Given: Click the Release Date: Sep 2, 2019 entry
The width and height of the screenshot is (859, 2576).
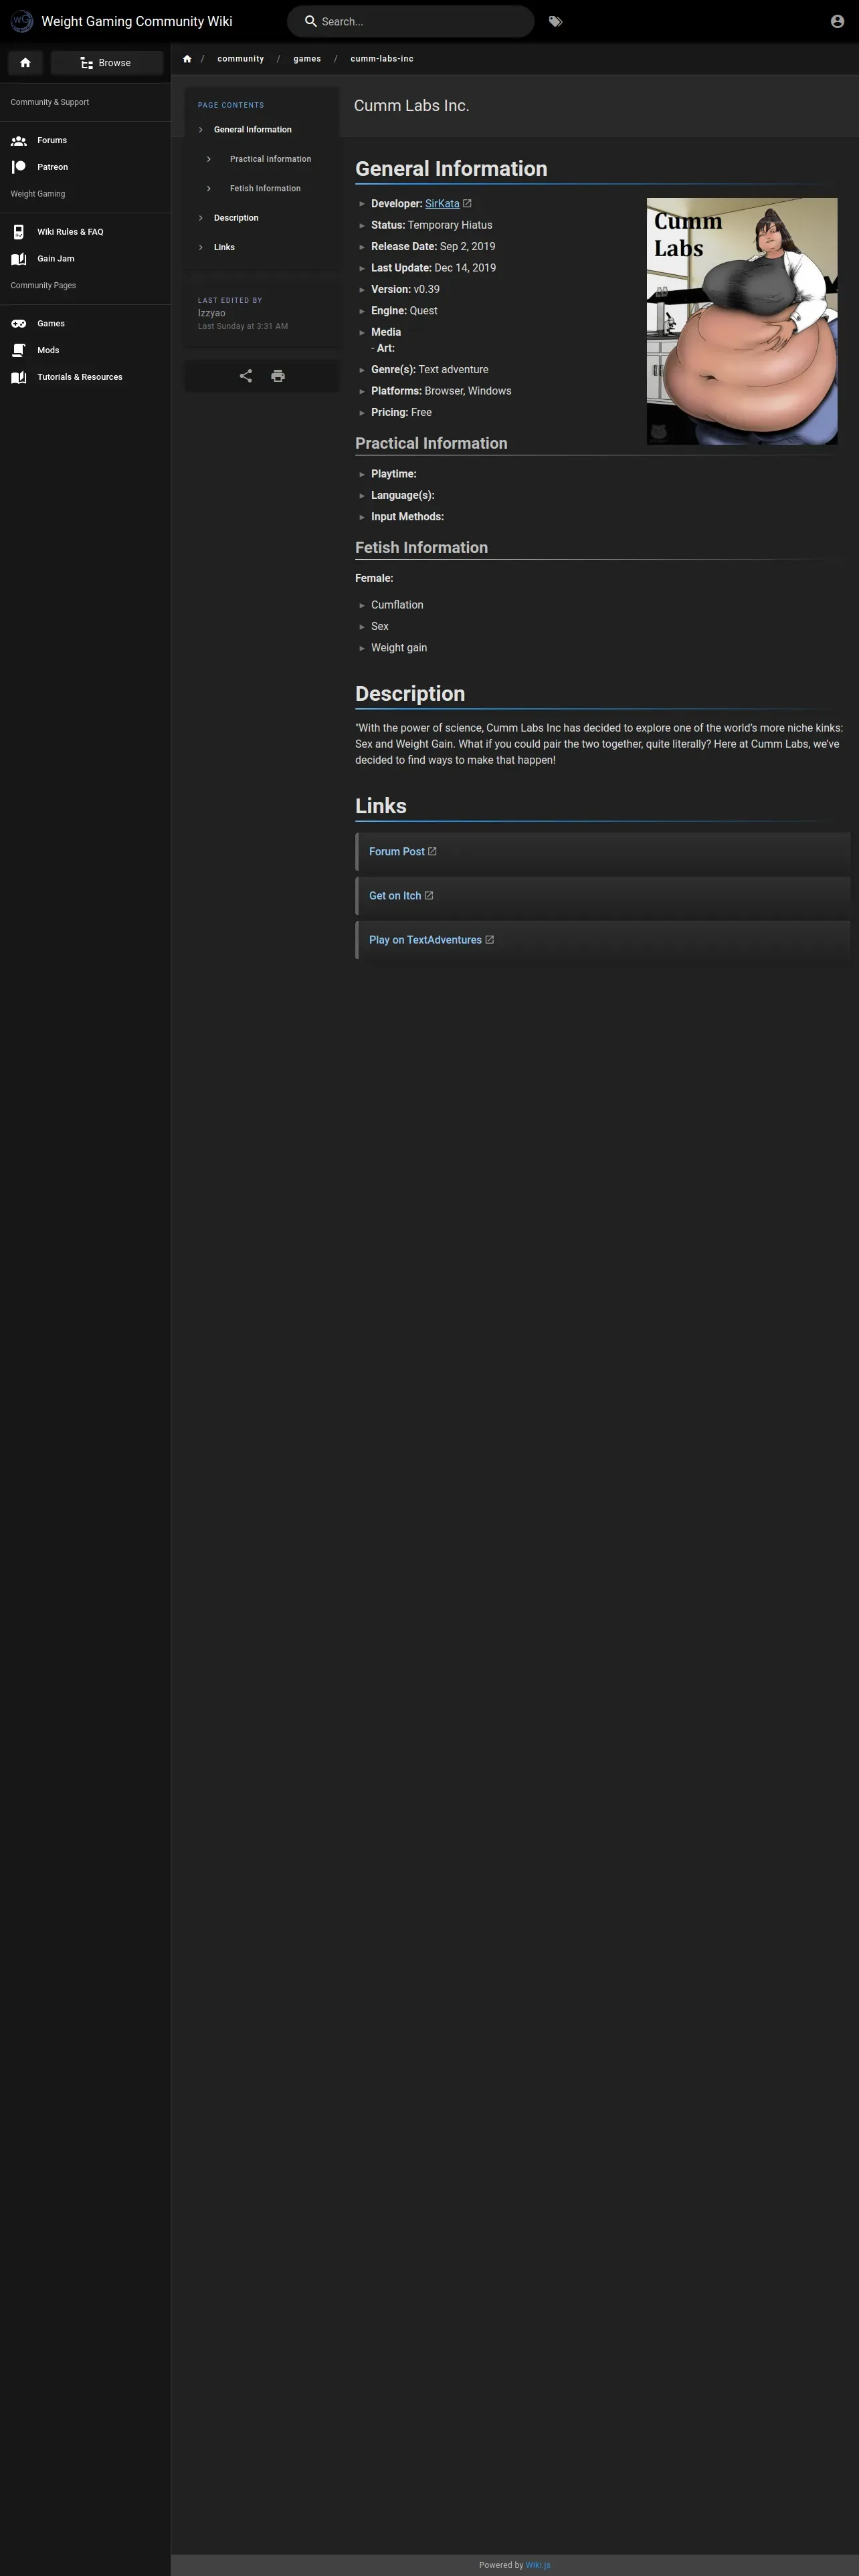Looking at the screenshot, I should tap(433, 247).
